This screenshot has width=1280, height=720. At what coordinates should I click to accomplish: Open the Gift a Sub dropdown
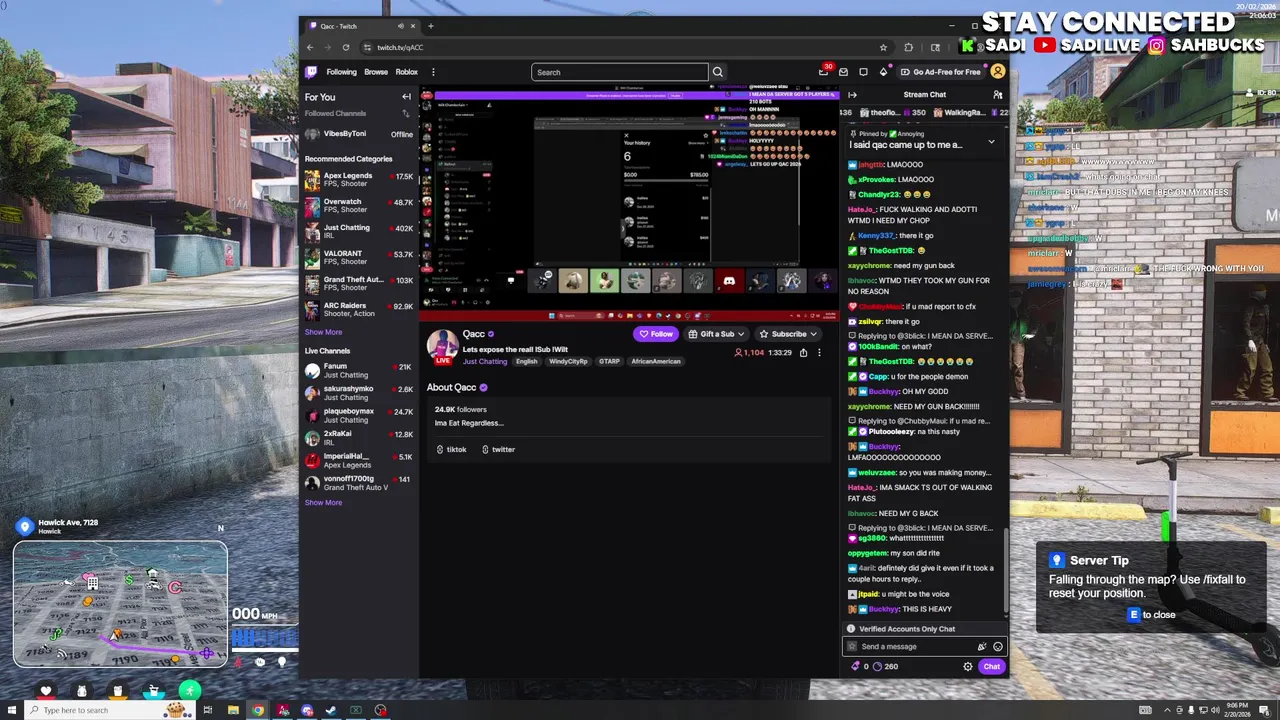coord(717,334)
